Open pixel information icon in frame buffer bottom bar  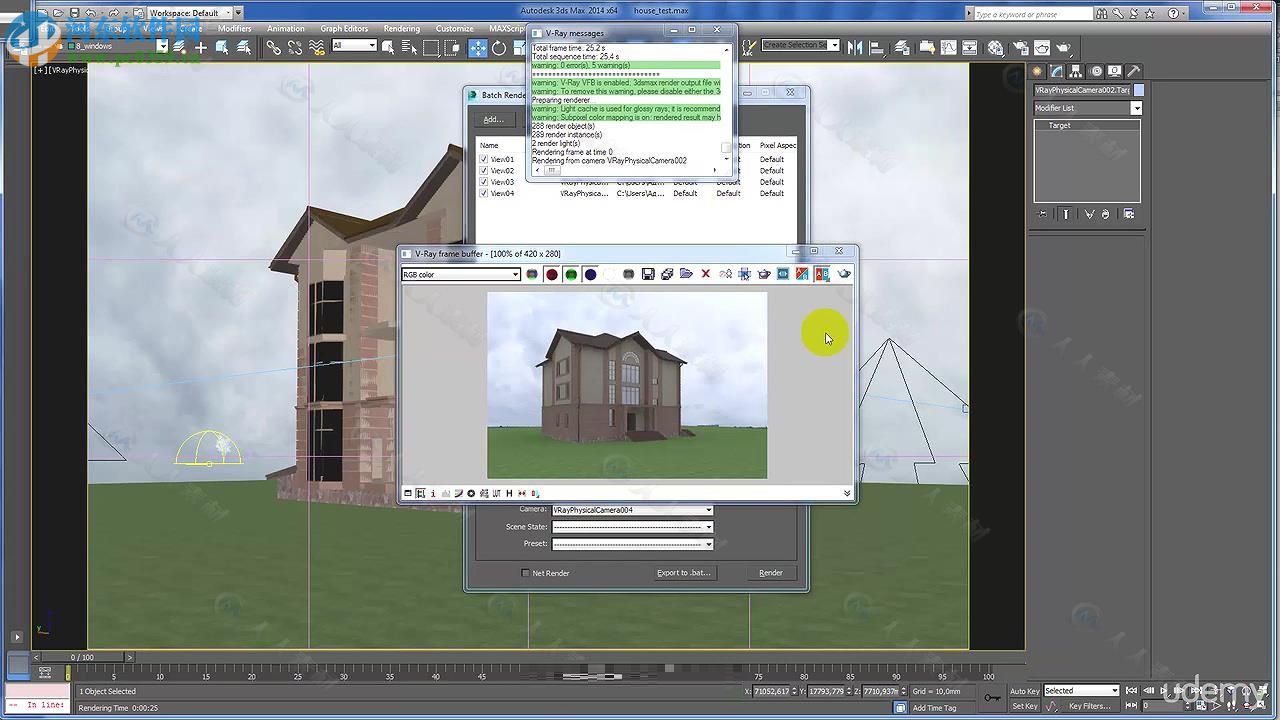[433, 493]
